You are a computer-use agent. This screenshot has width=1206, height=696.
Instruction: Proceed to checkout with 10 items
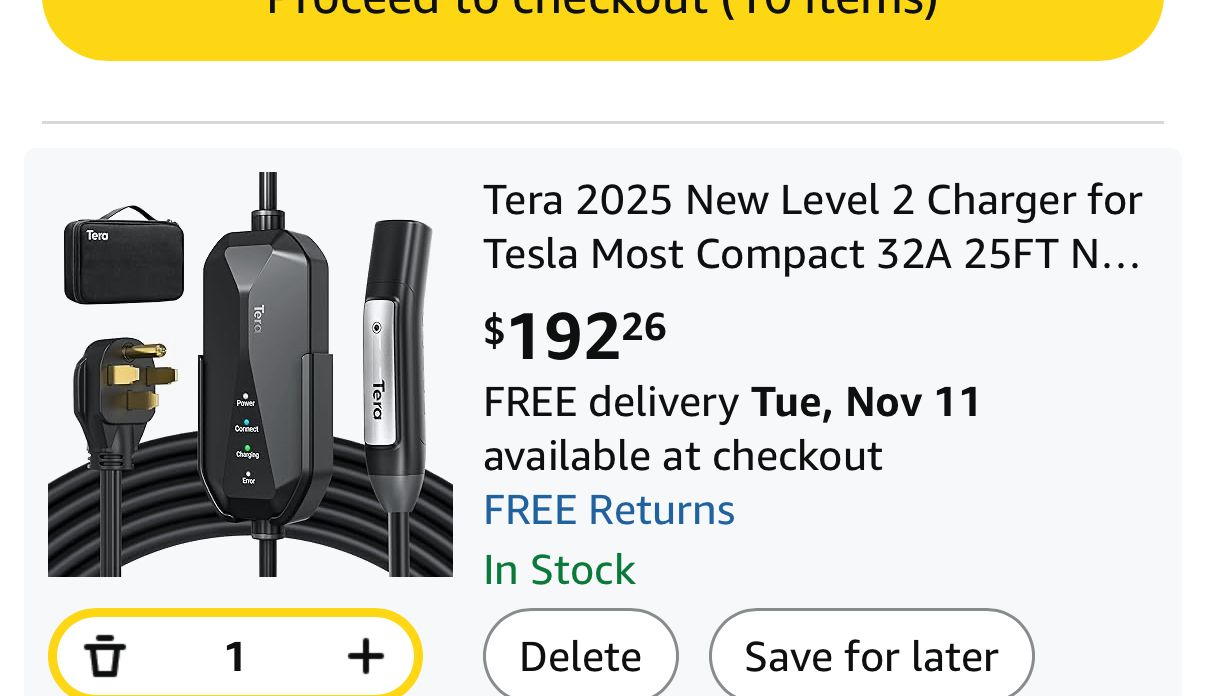[x=602, y=15]
